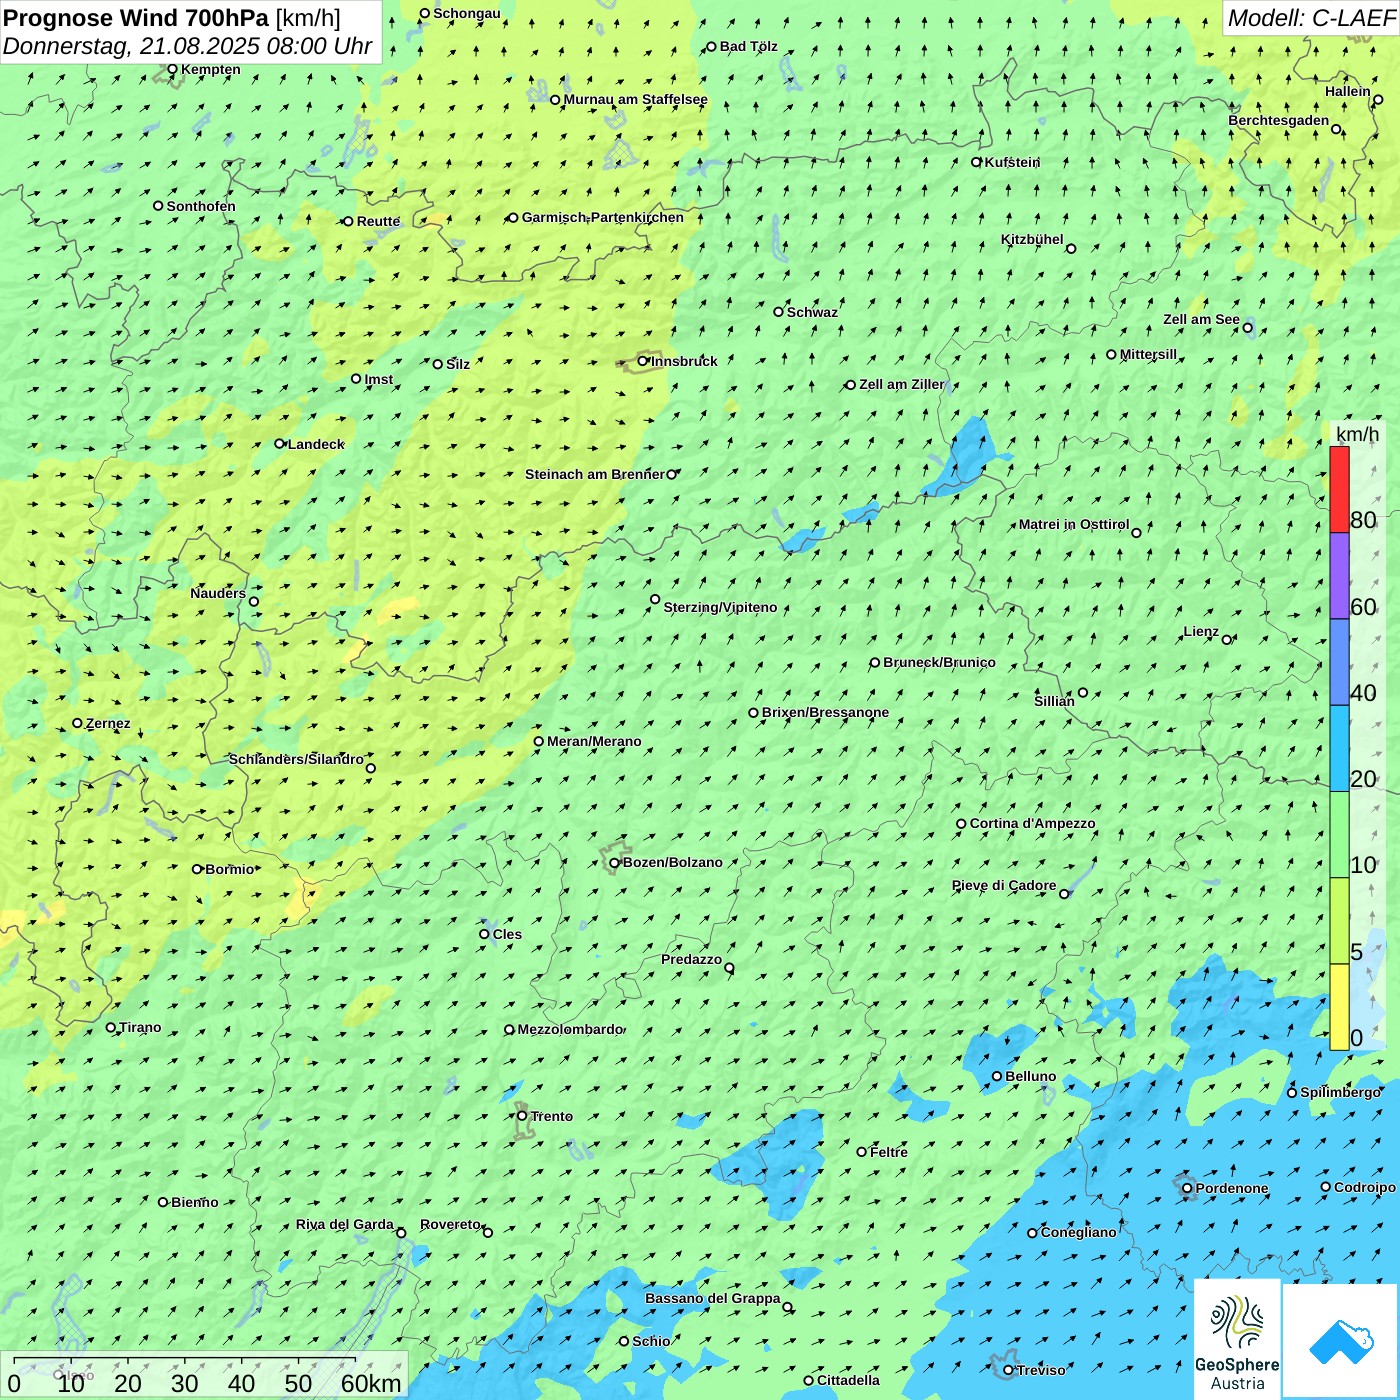Click the 'Garmisch-Partenkirchen' label

(x=603, y=217)
